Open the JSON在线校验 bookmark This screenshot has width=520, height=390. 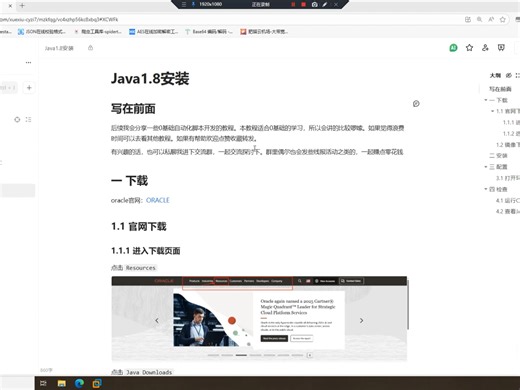click(x=42, y=32)
